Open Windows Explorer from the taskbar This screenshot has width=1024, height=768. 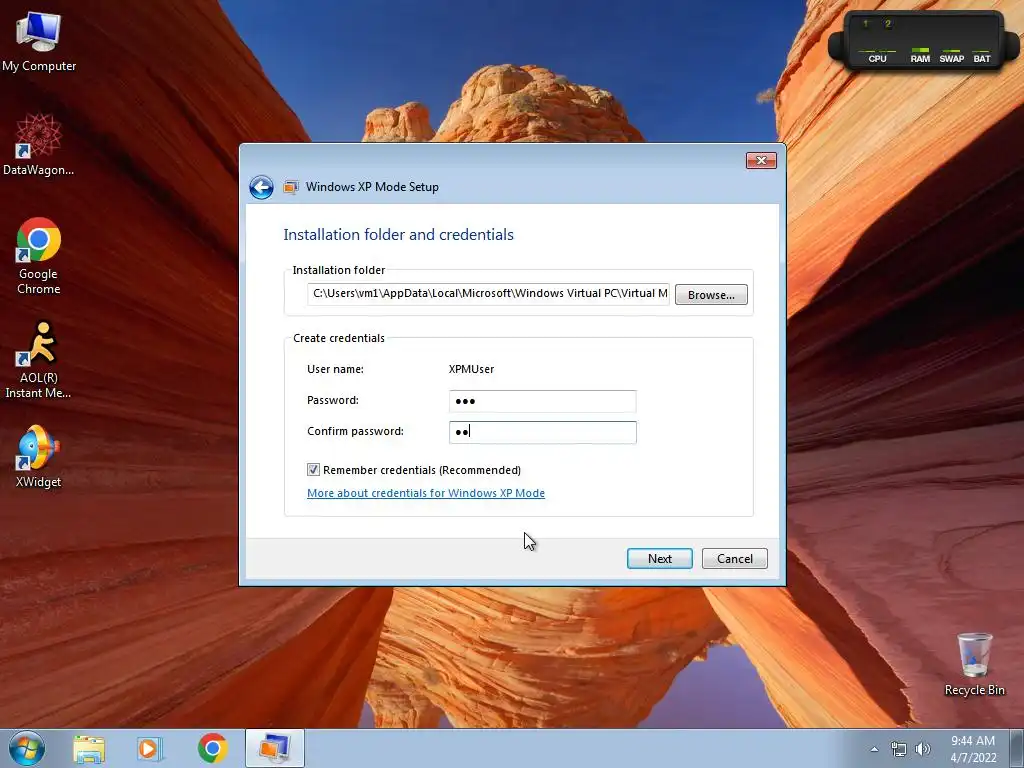[89, 748]
